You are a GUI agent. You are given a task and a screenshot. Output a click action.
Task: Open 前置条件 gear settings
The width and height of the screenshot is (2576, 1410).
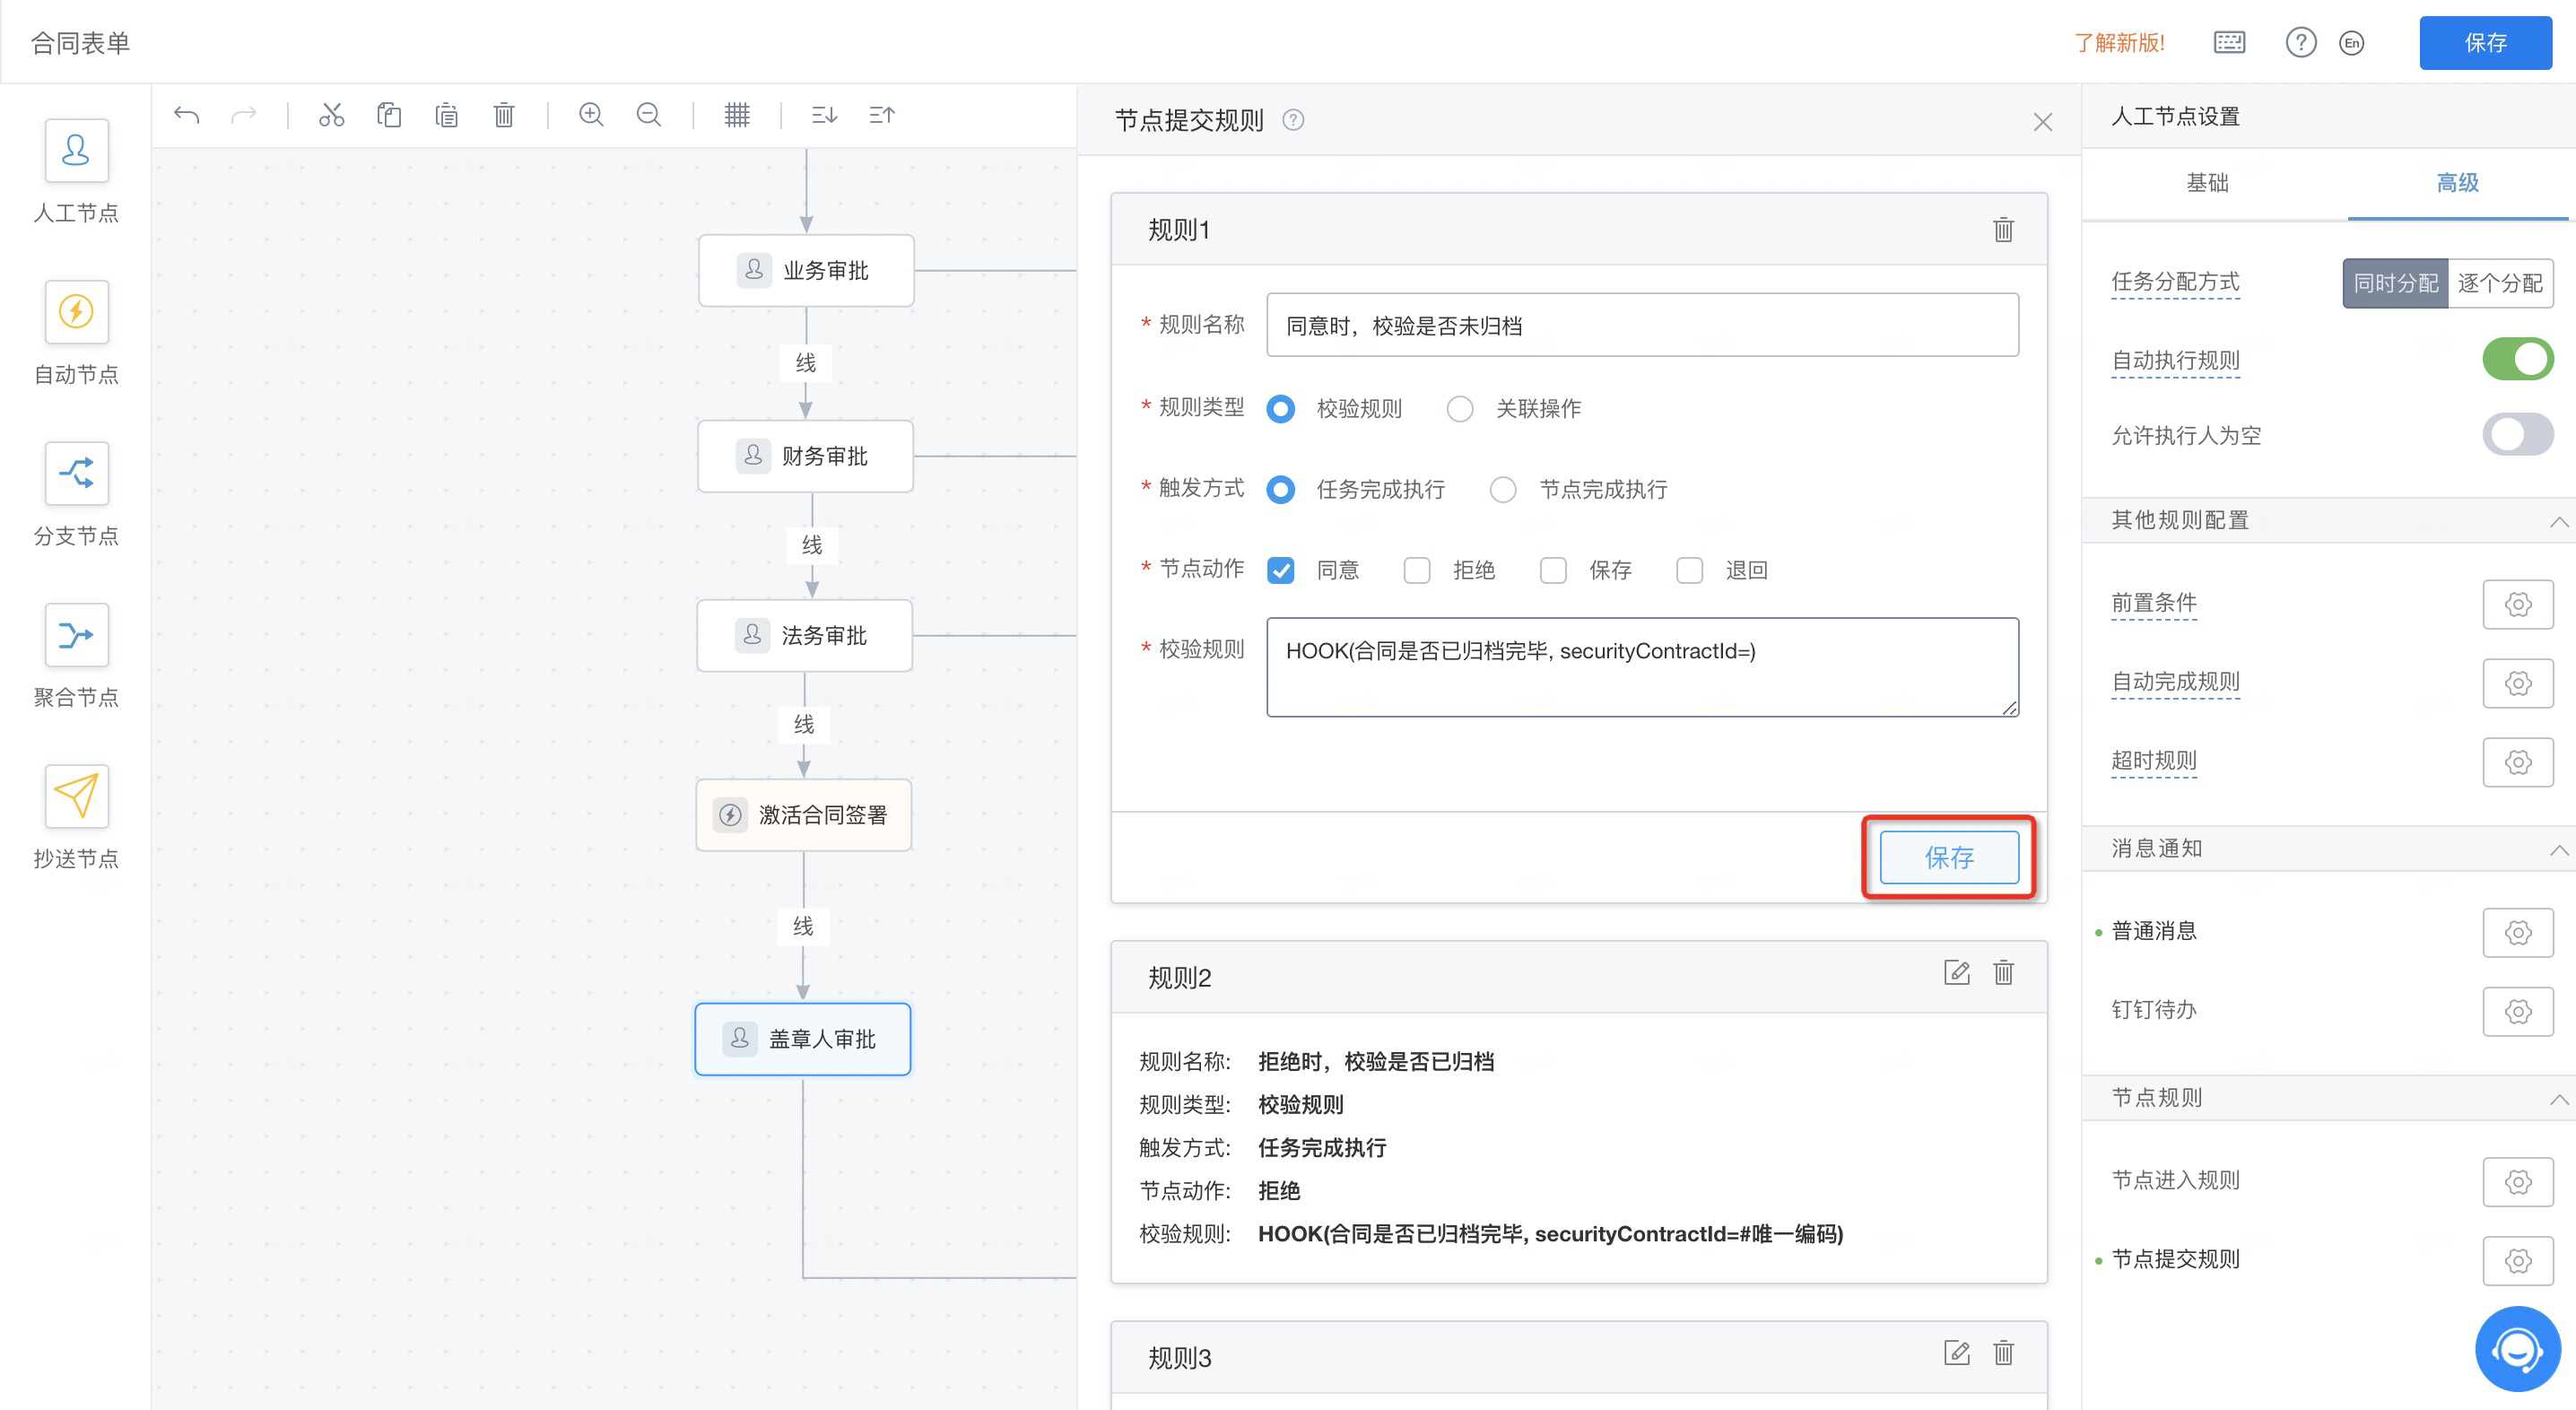tap(2517, 604)
